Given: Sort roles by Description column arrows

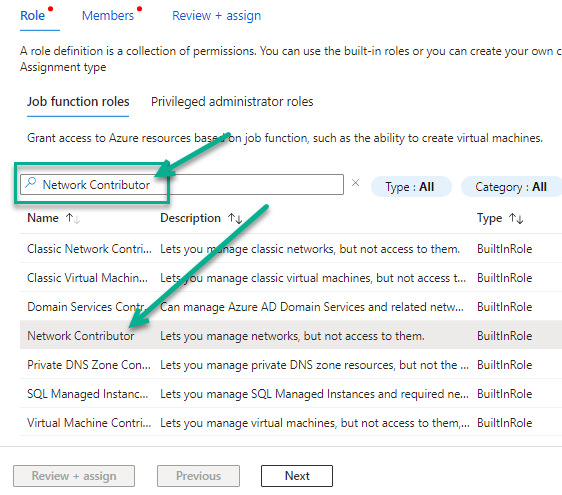Looking at the screenshot, I should click(x=235, y=218).
